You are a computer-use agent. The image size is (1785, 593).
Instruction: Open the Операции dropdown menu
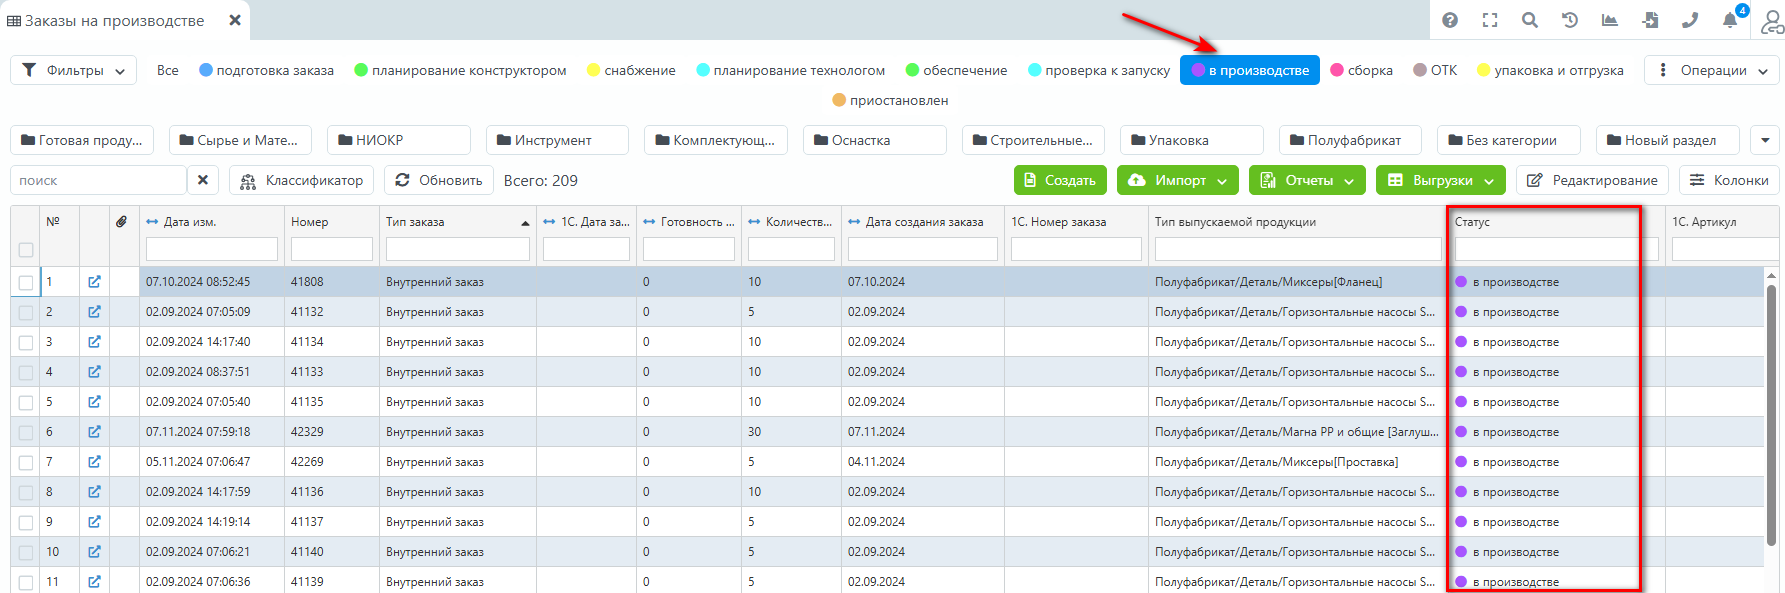pos(1712,70)
